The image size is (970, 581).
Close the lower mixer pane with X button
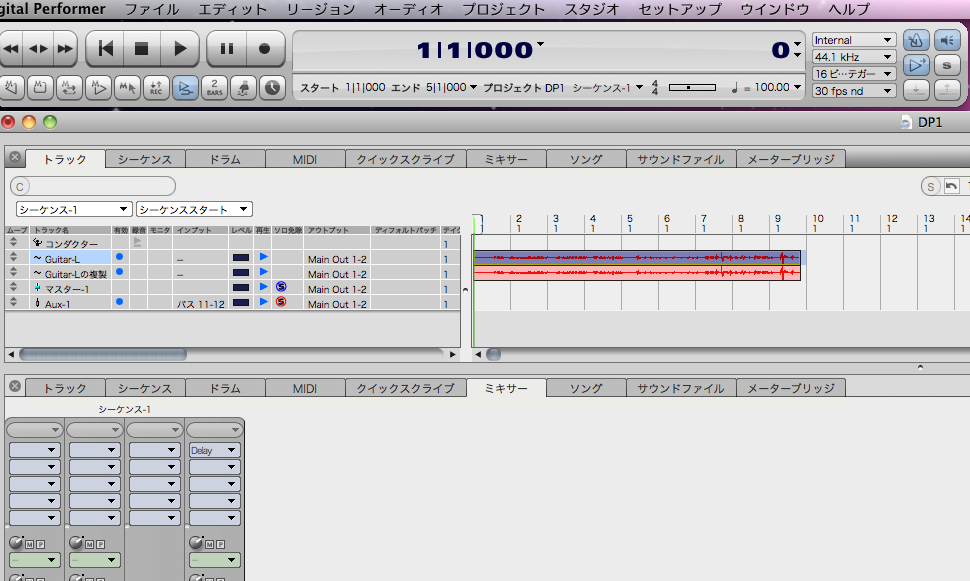click(15, 387)
